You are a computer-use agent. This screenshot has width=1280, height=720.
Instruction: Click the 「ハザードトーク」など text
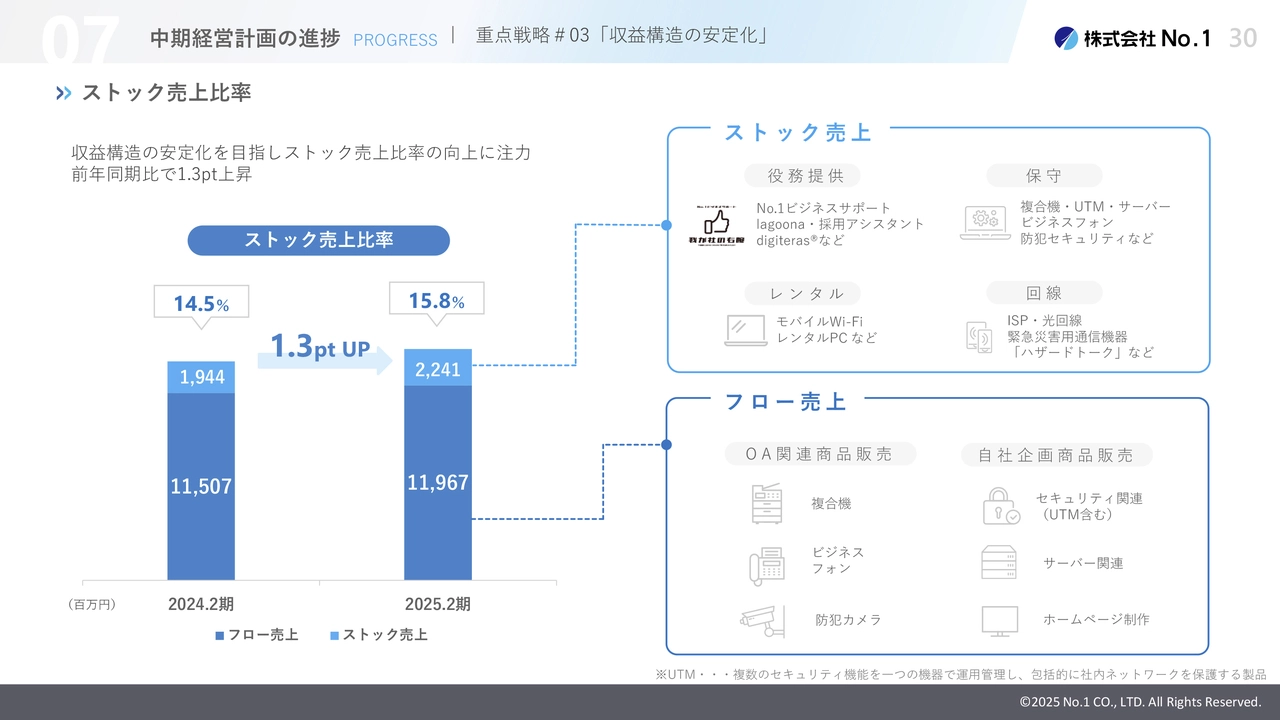pyautogui.click(x=1080, y=353)
